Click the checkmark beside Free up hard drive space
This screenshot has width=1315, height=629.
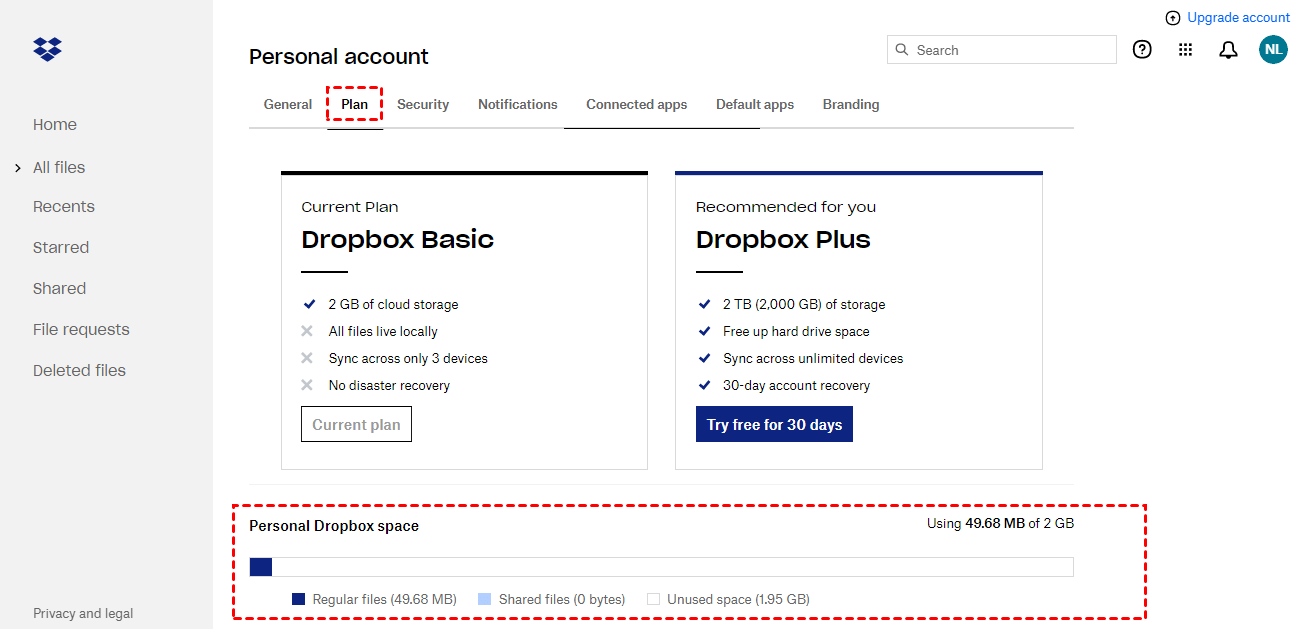click(703, 331)
